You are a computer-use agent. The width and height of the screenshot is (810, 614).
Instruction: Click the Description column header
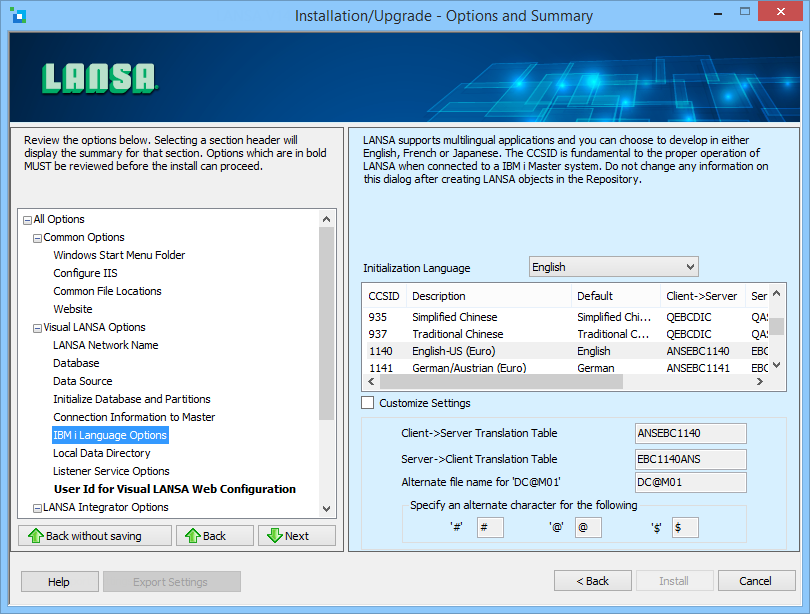coord(489,296)
